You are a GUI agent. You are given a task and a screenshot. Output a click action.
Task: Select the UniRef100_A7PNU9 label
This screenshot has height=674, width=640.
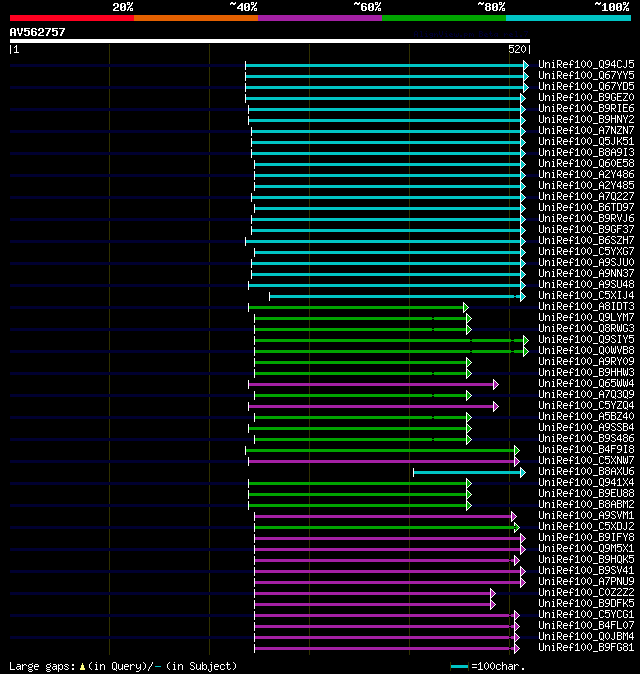tap(586, 582)
